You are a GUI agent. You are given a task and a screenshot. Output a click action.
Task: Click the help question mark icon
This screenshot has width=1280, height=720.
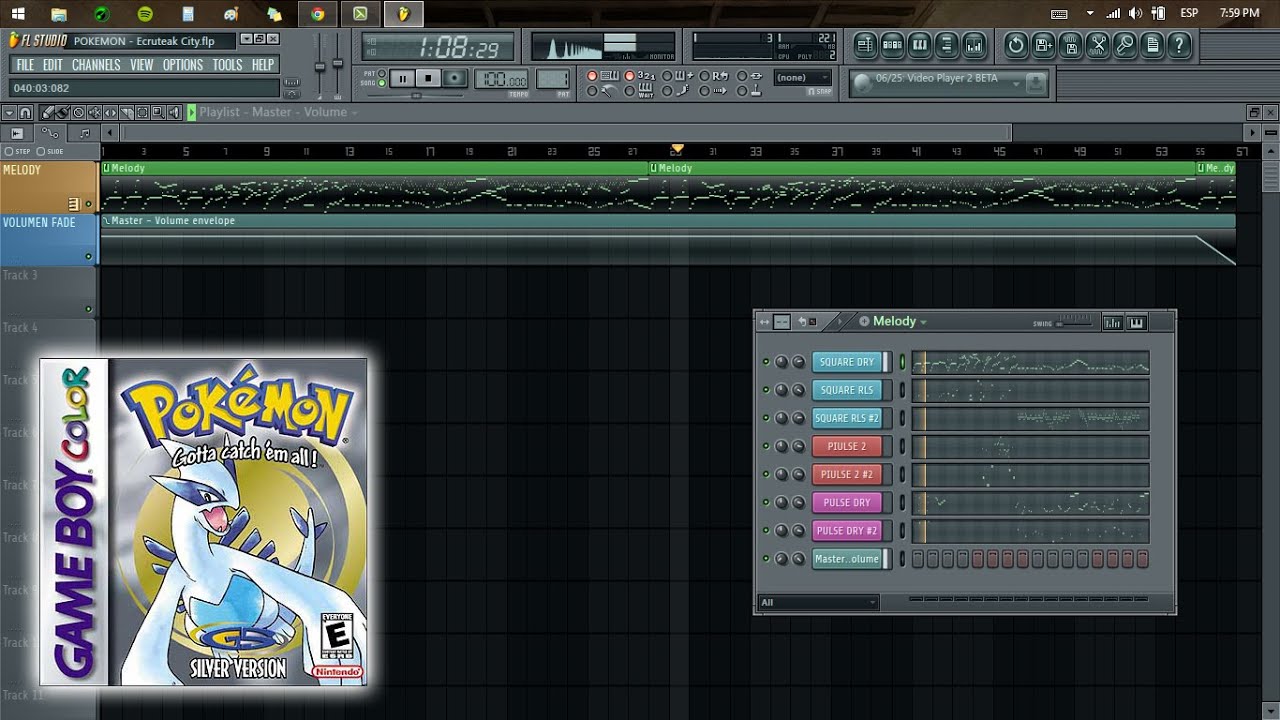click(x=1179, y=44)
